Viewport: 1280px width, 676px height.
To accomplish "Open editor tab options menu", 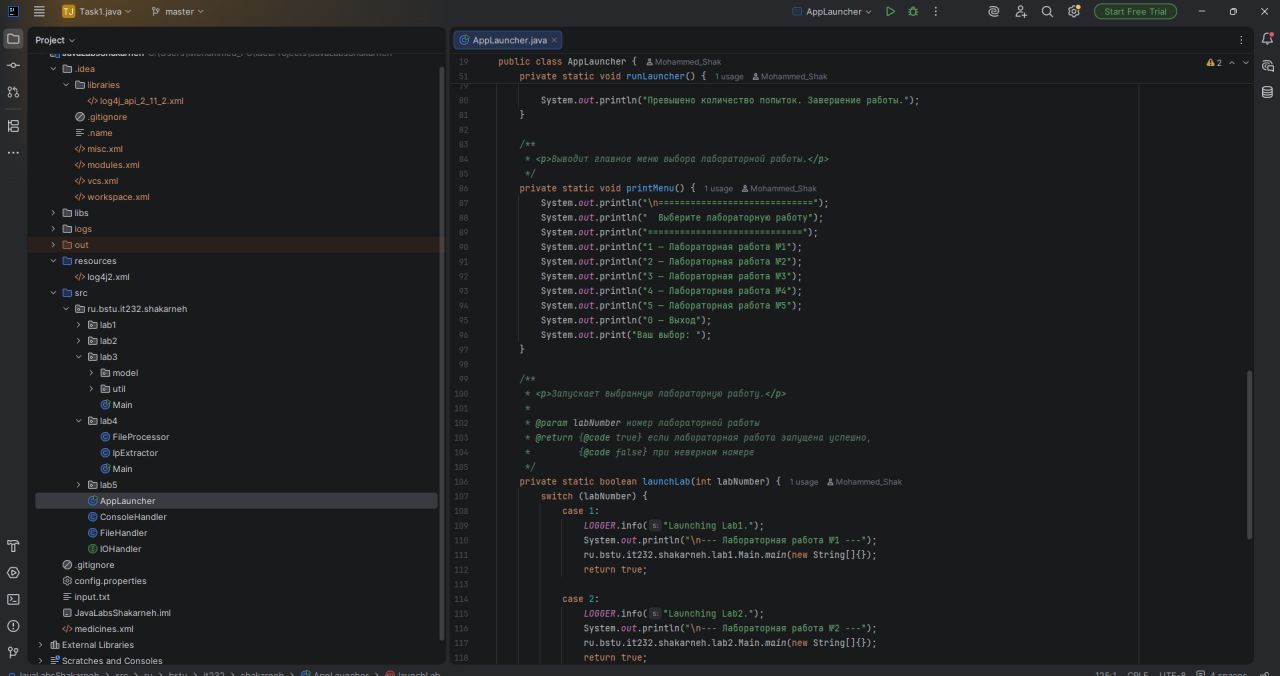I will click(x=1242, y=40).
